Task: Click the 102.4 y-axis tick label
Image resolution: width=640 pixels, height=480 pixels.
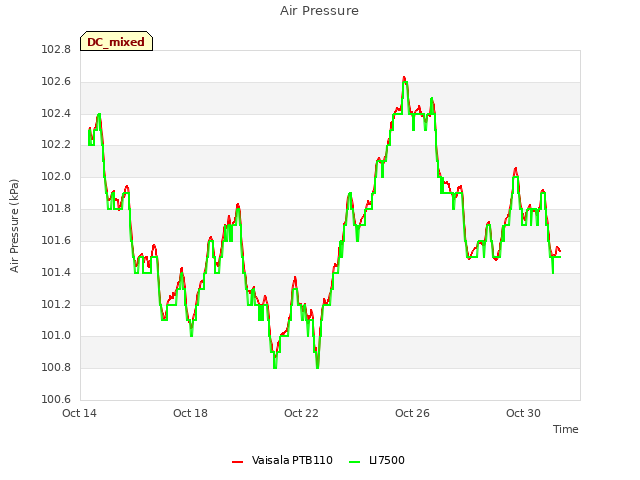Action: (56, 113)
